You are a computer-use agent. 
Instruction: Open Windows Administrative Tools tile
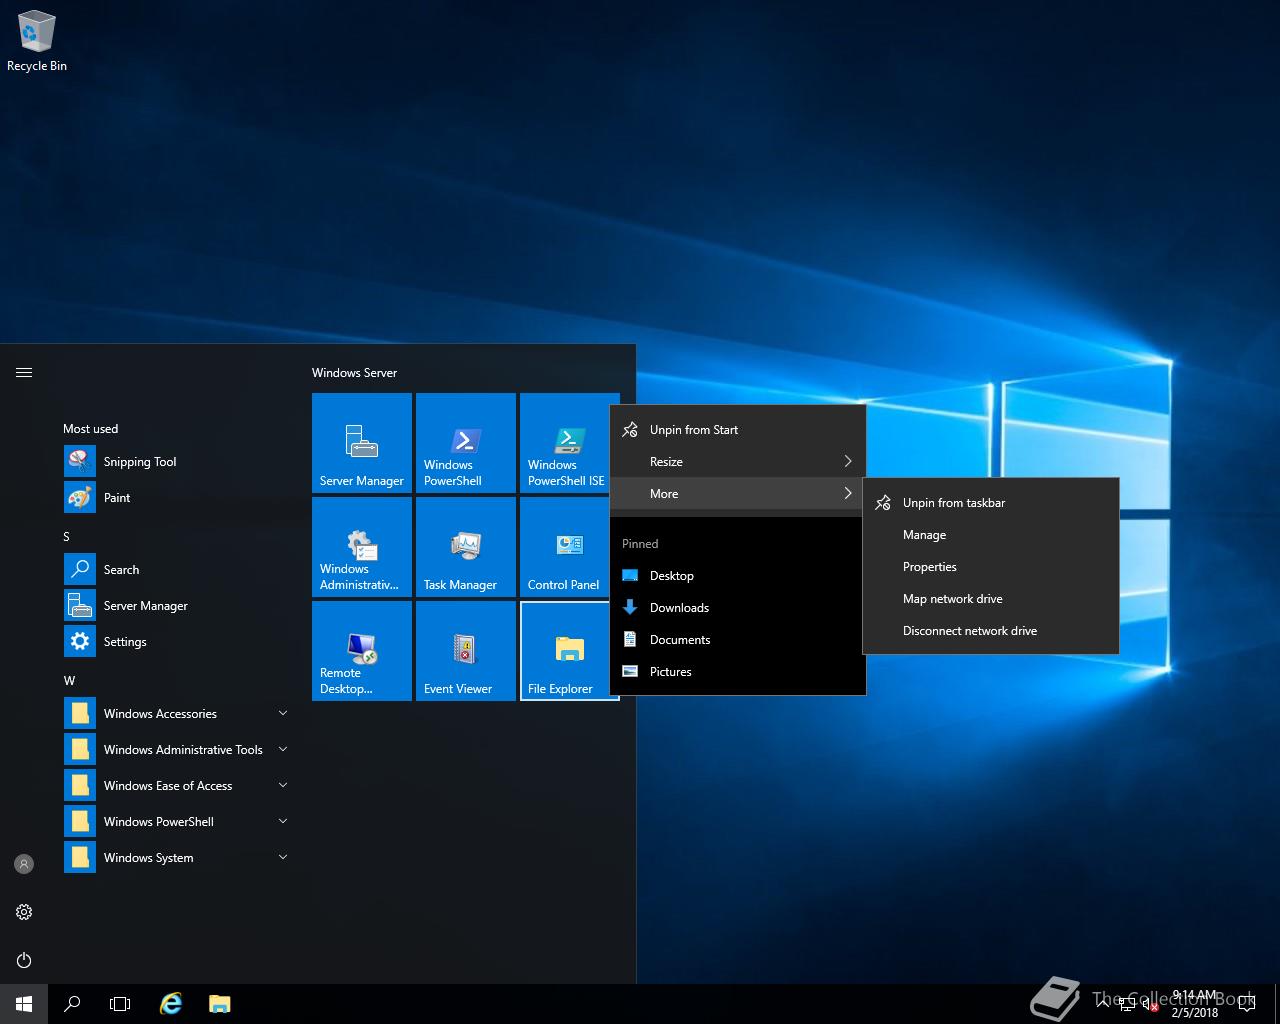[362, 547]
